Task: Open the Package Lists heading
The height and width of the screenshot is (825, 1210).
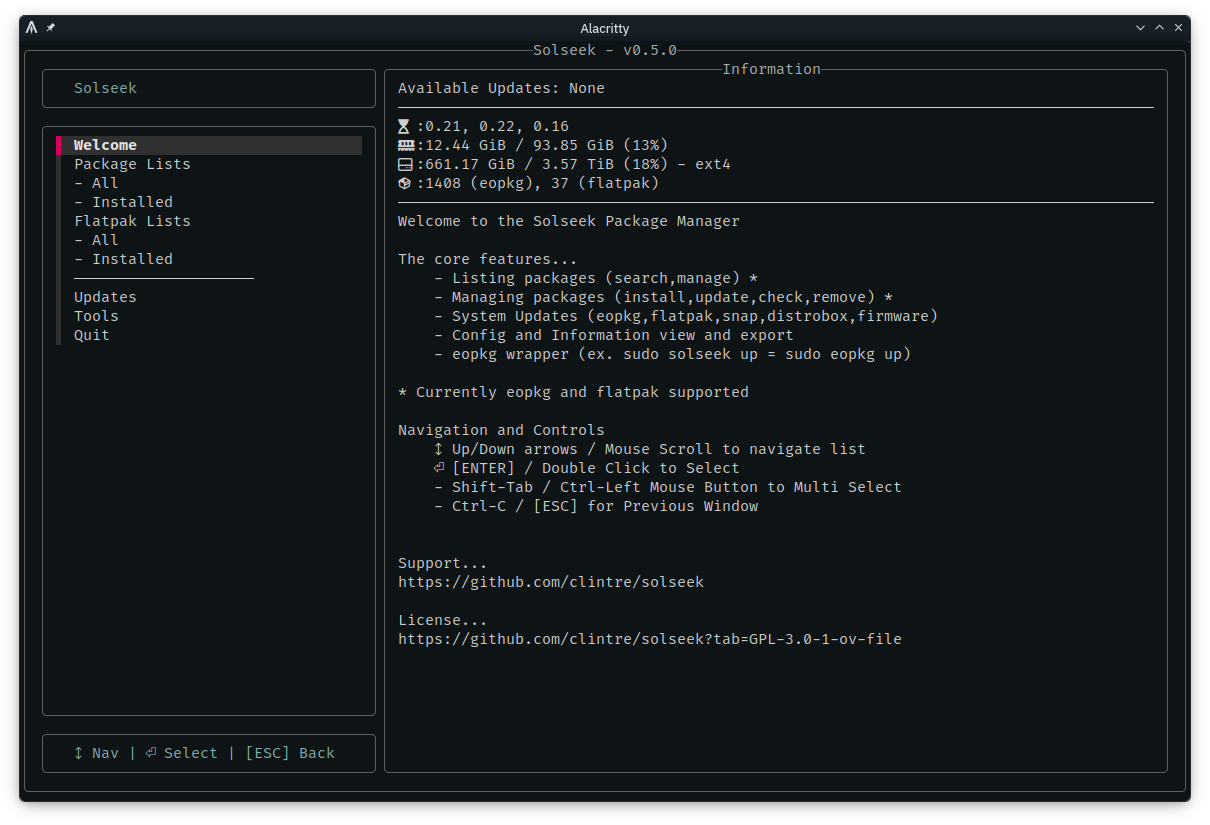Action: (x=132, y=164)
